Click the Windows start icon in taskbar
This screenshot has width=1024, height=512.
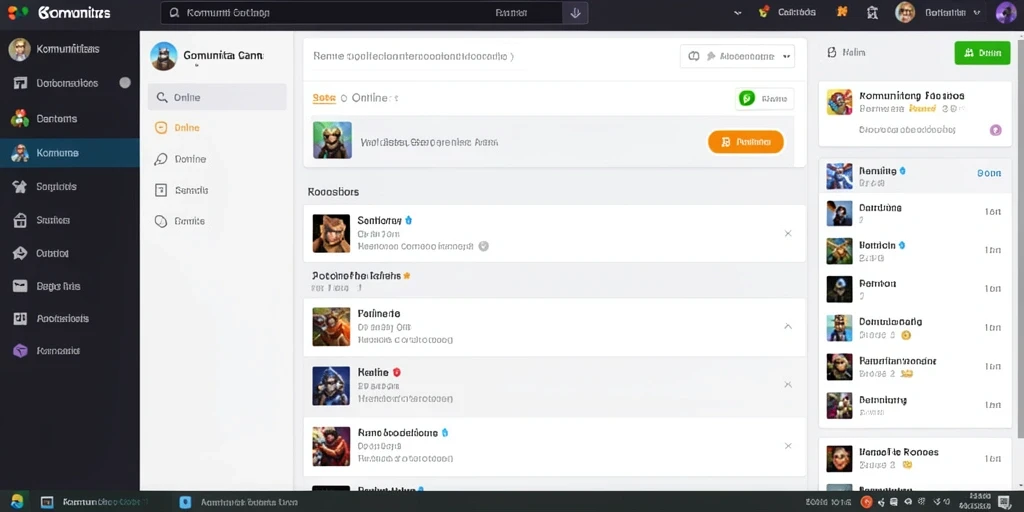coord(17,502)
